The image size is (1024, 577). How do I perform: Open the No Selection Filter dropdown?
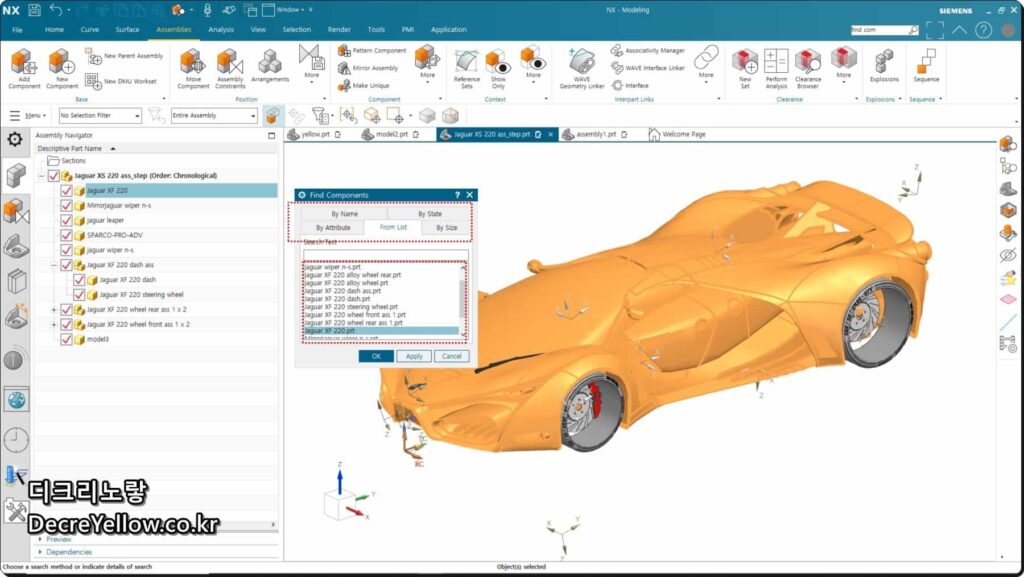100,116
